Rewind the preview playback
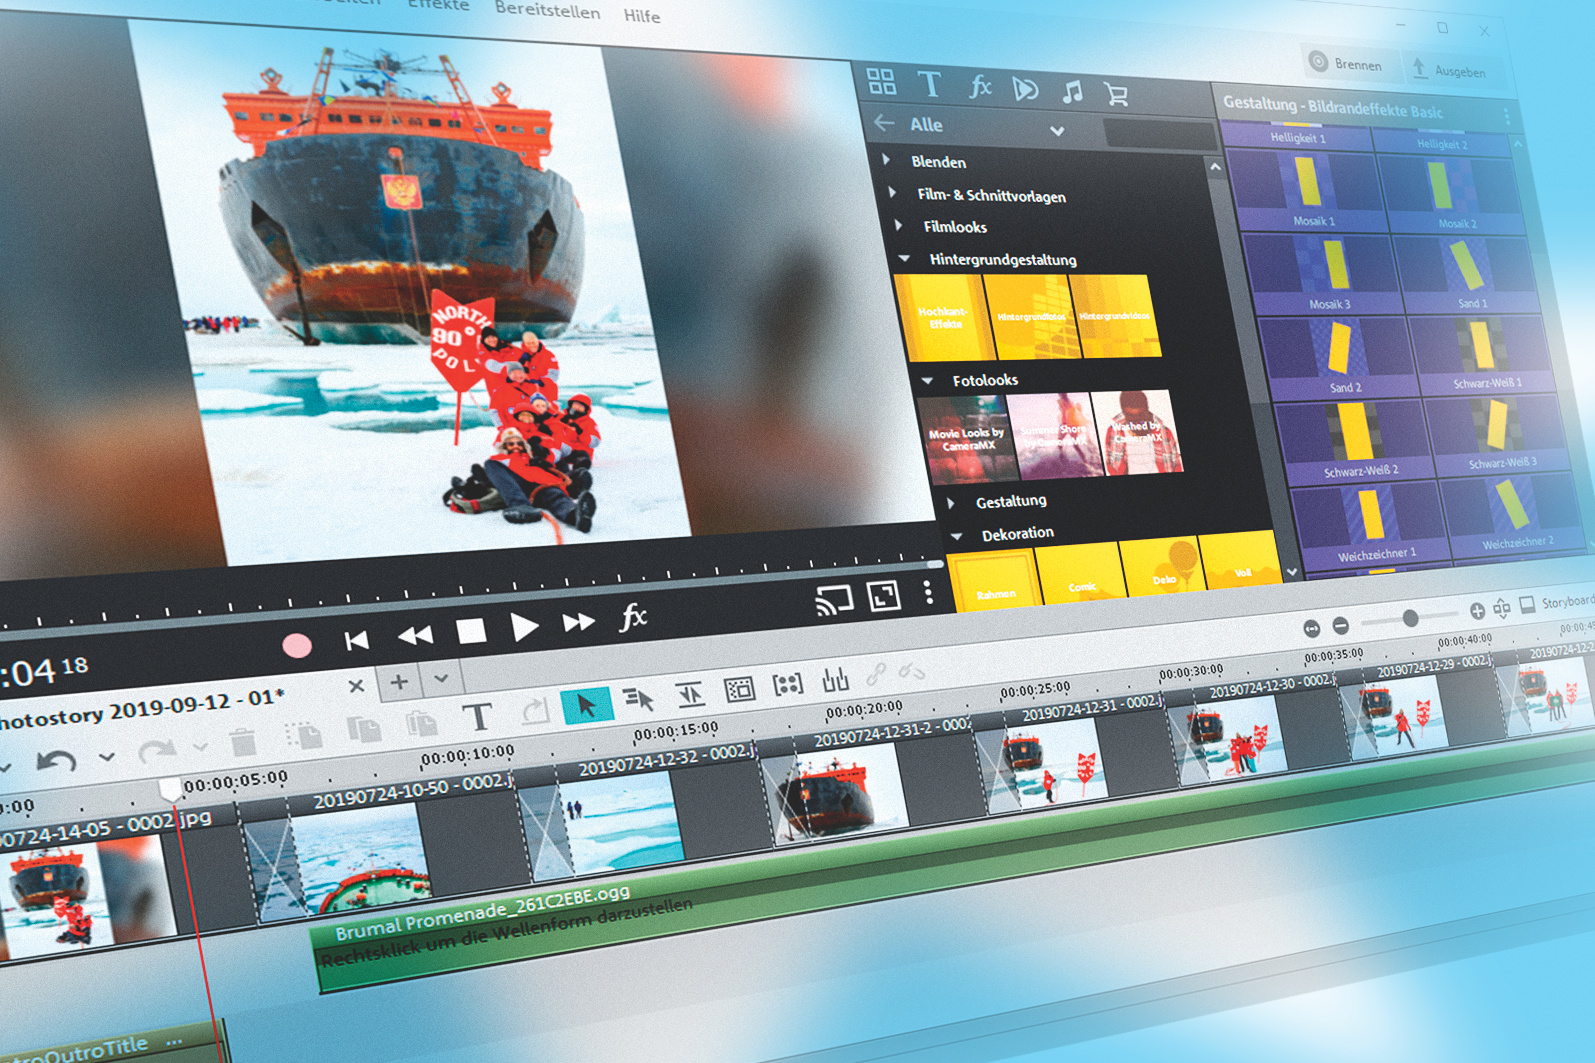The width and height of the screenshot is (1595, 1063). pos(415,635)
